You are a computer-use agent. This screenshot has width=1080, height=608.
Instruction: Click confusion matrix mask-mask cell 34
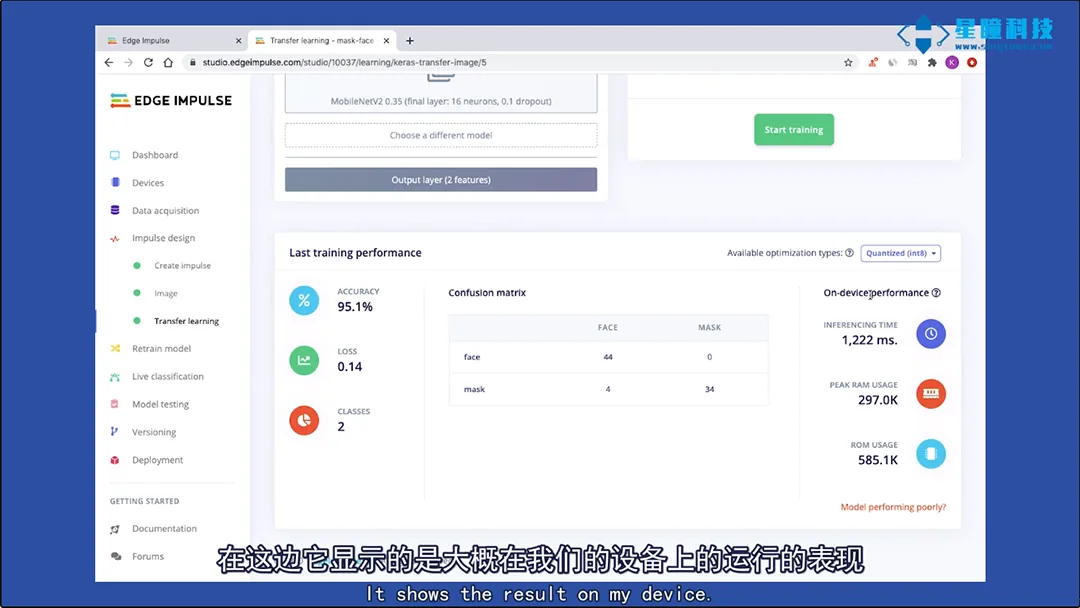709,389
